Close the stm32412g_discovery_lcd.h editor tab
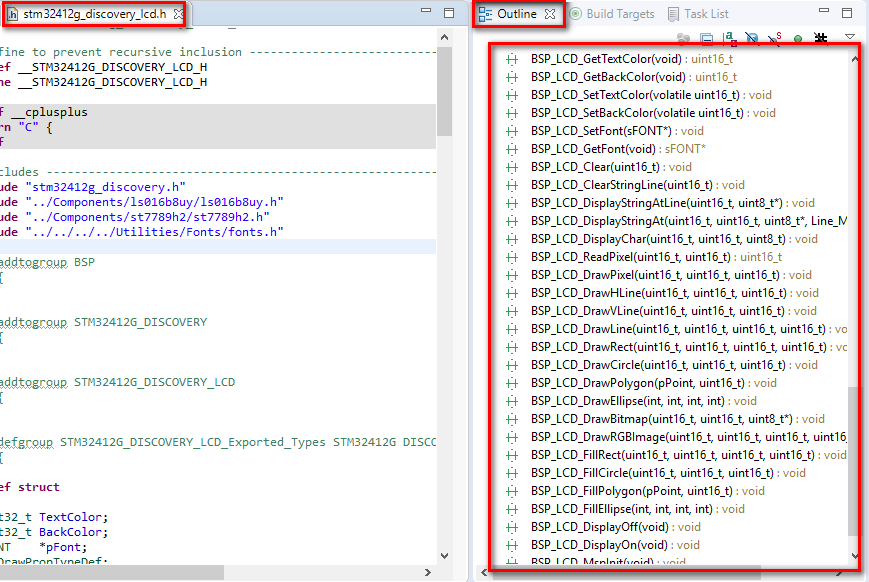 point(178,14)
